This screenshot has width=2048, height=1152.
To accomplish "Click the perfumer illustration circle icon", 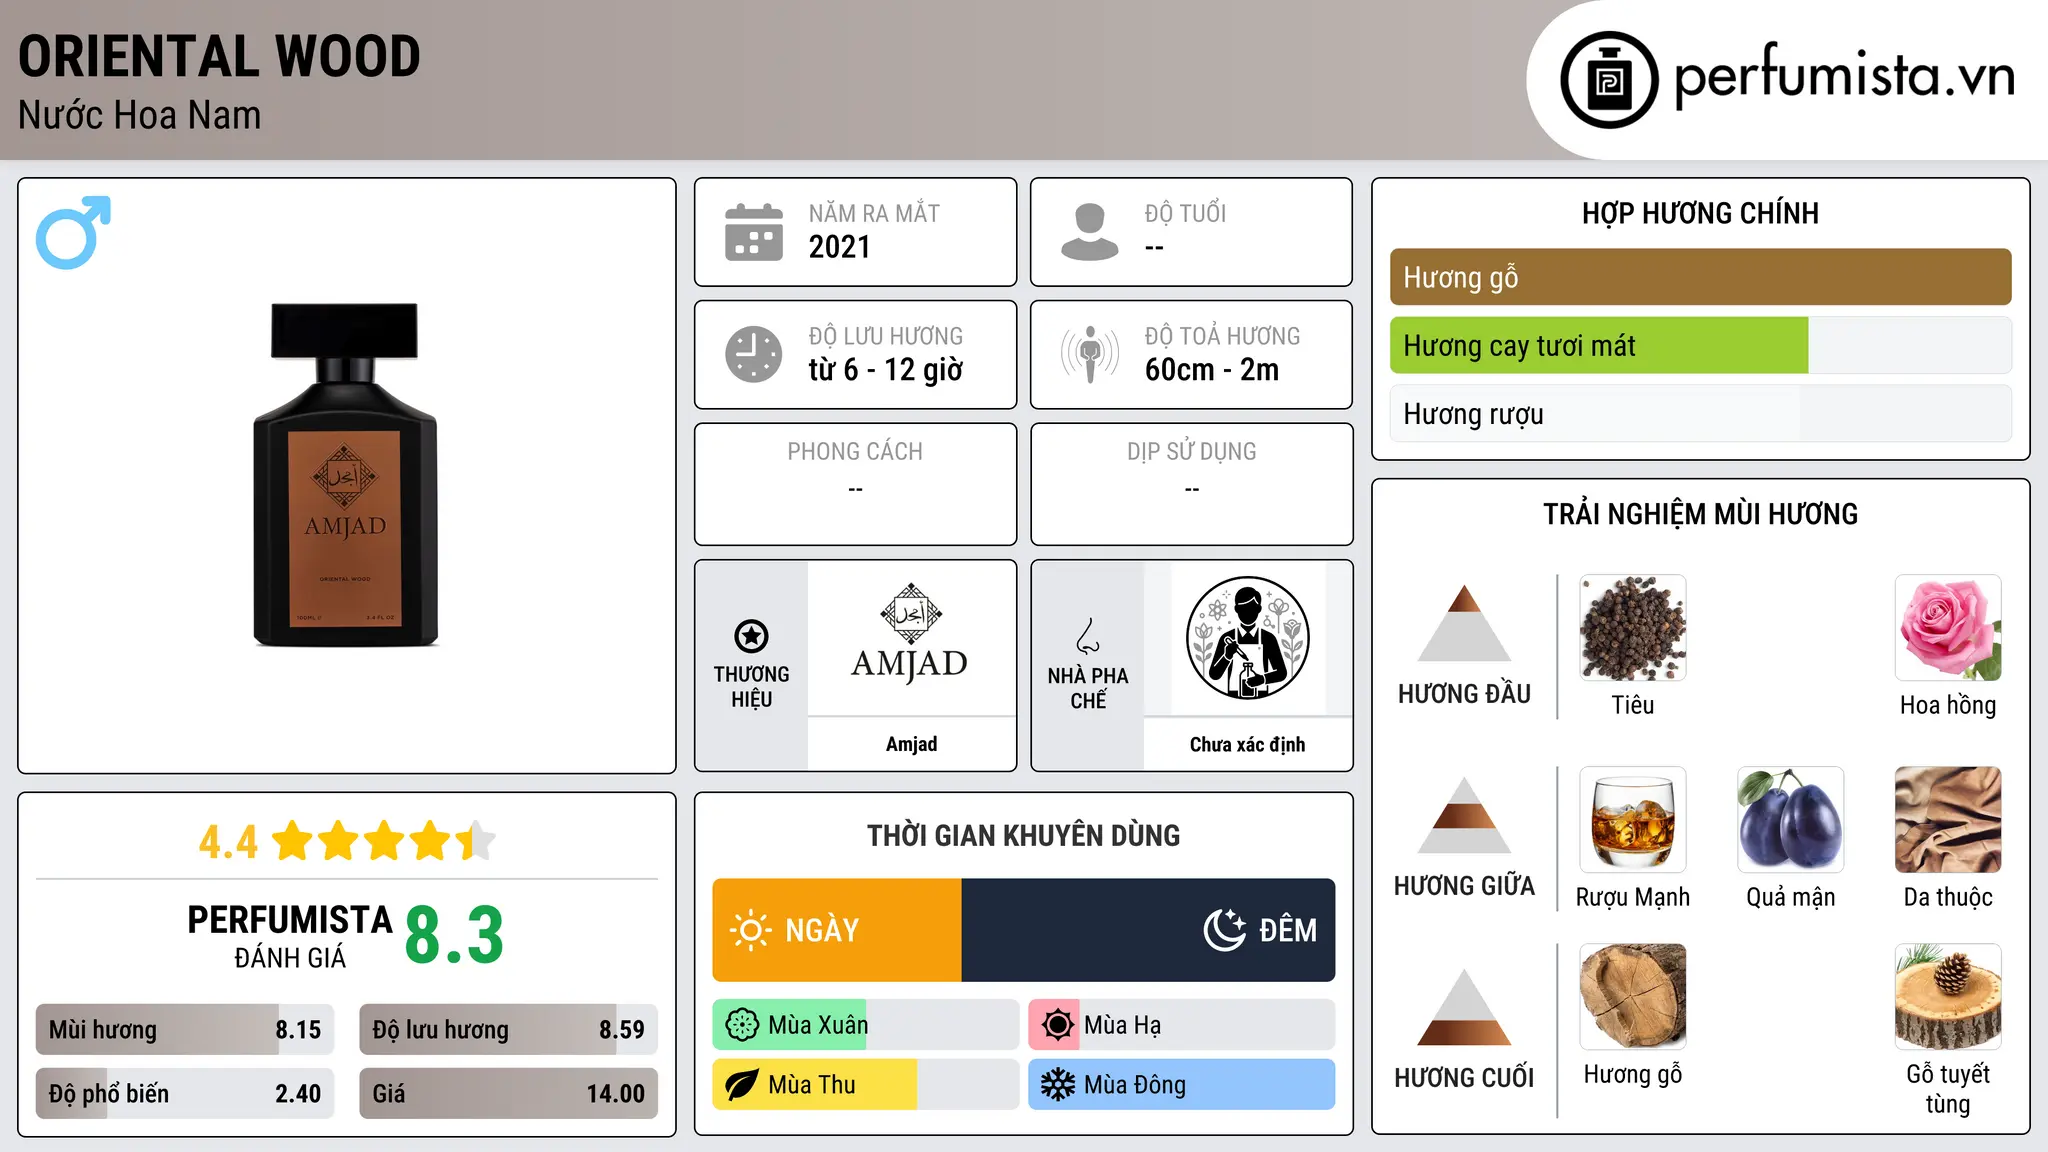I will tap(1247, 638).
